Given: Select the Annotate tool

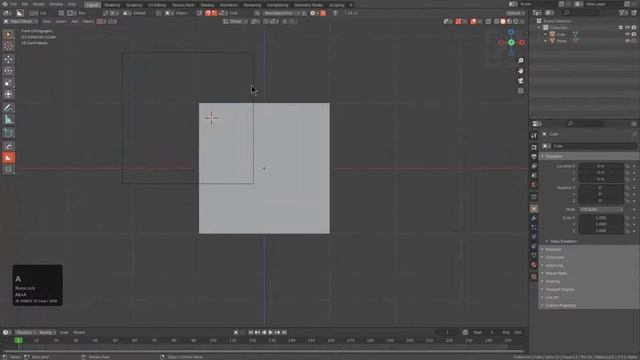Looking at the screenshot, I should tap(8, 108).
